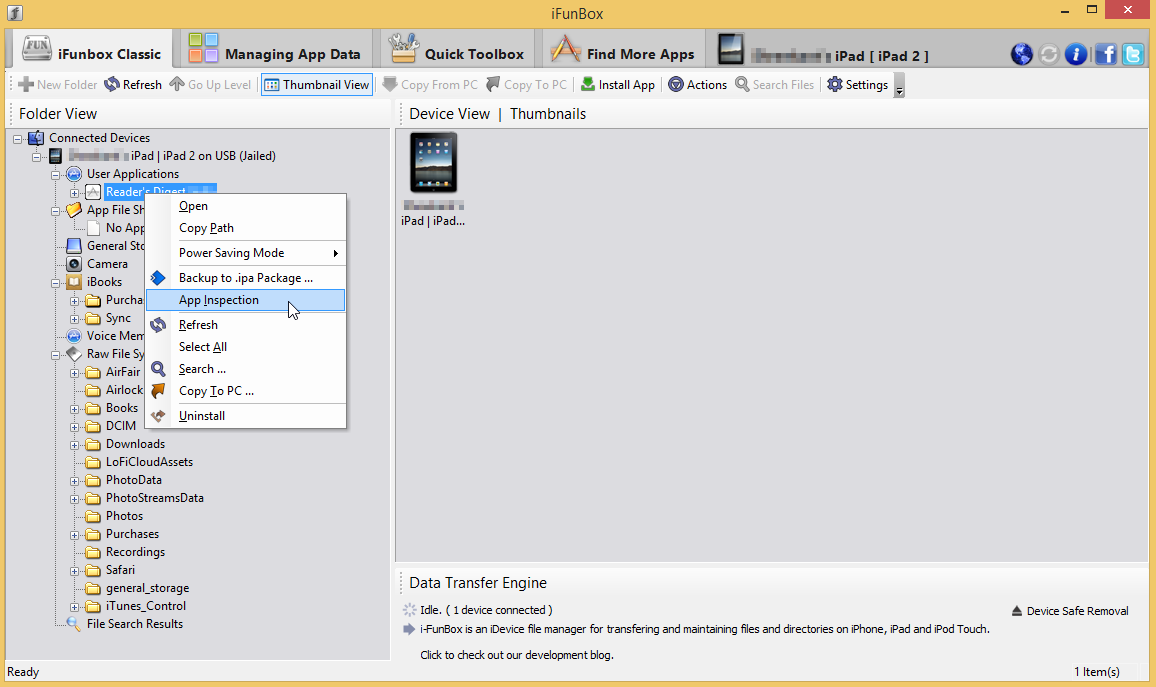Expand the iTunes_Control folder
1156x687 pixels.
(x=74, y=607)
